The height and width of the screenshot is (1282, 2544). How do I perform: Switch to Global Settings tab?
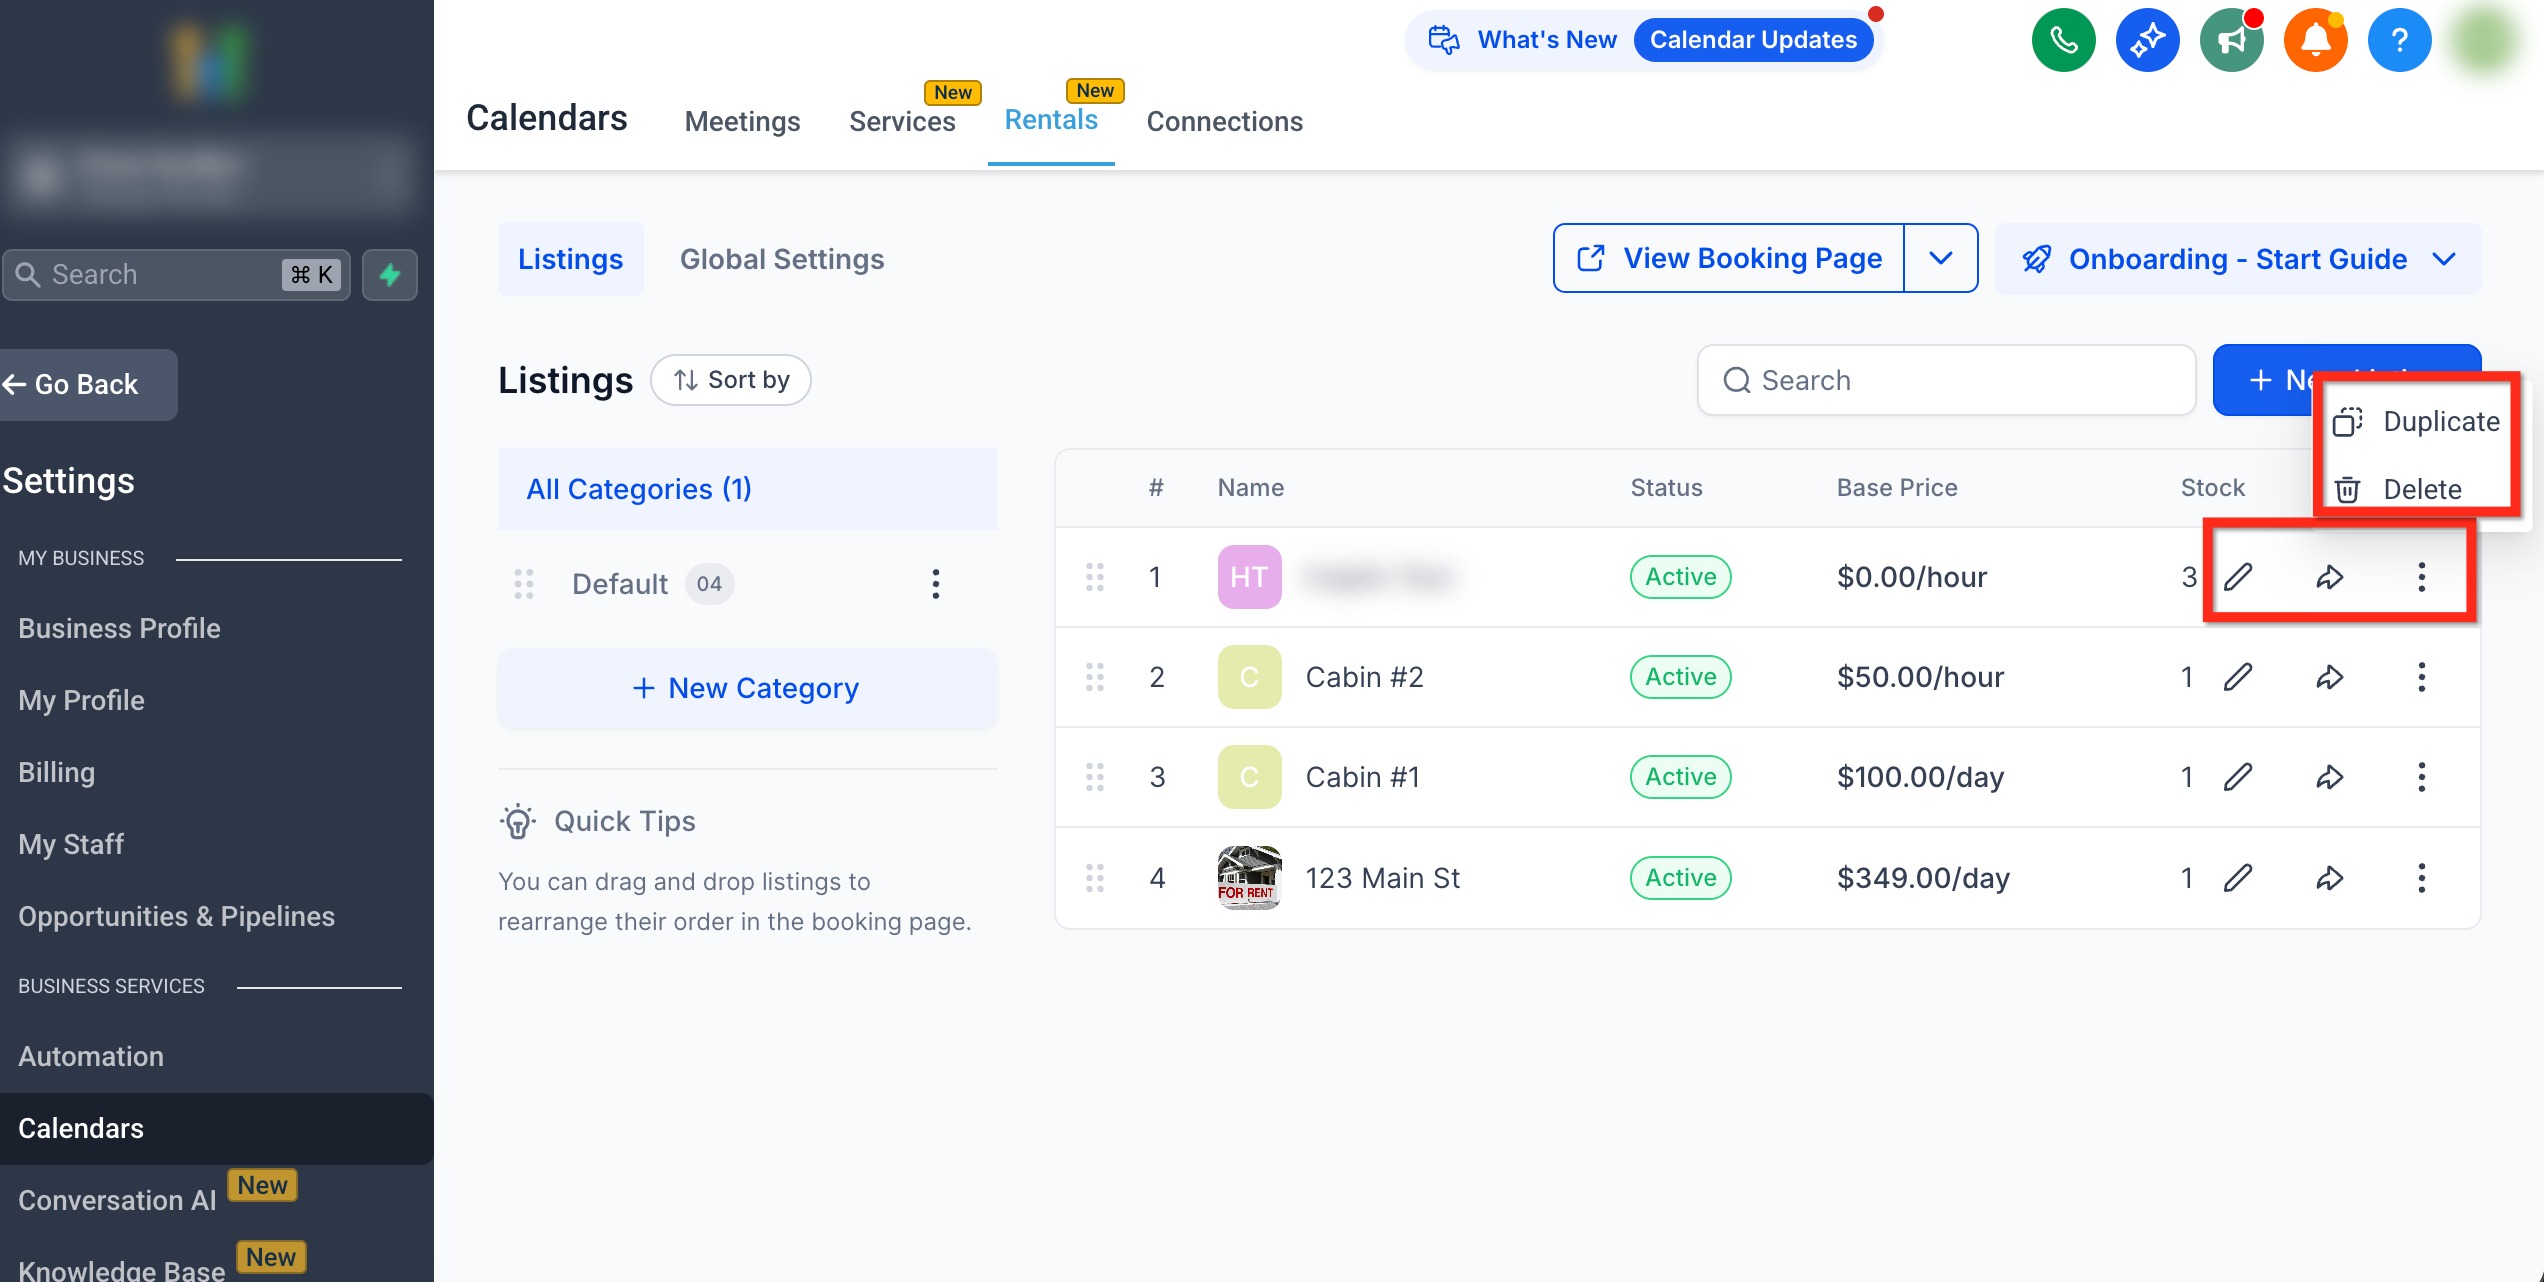782,259
